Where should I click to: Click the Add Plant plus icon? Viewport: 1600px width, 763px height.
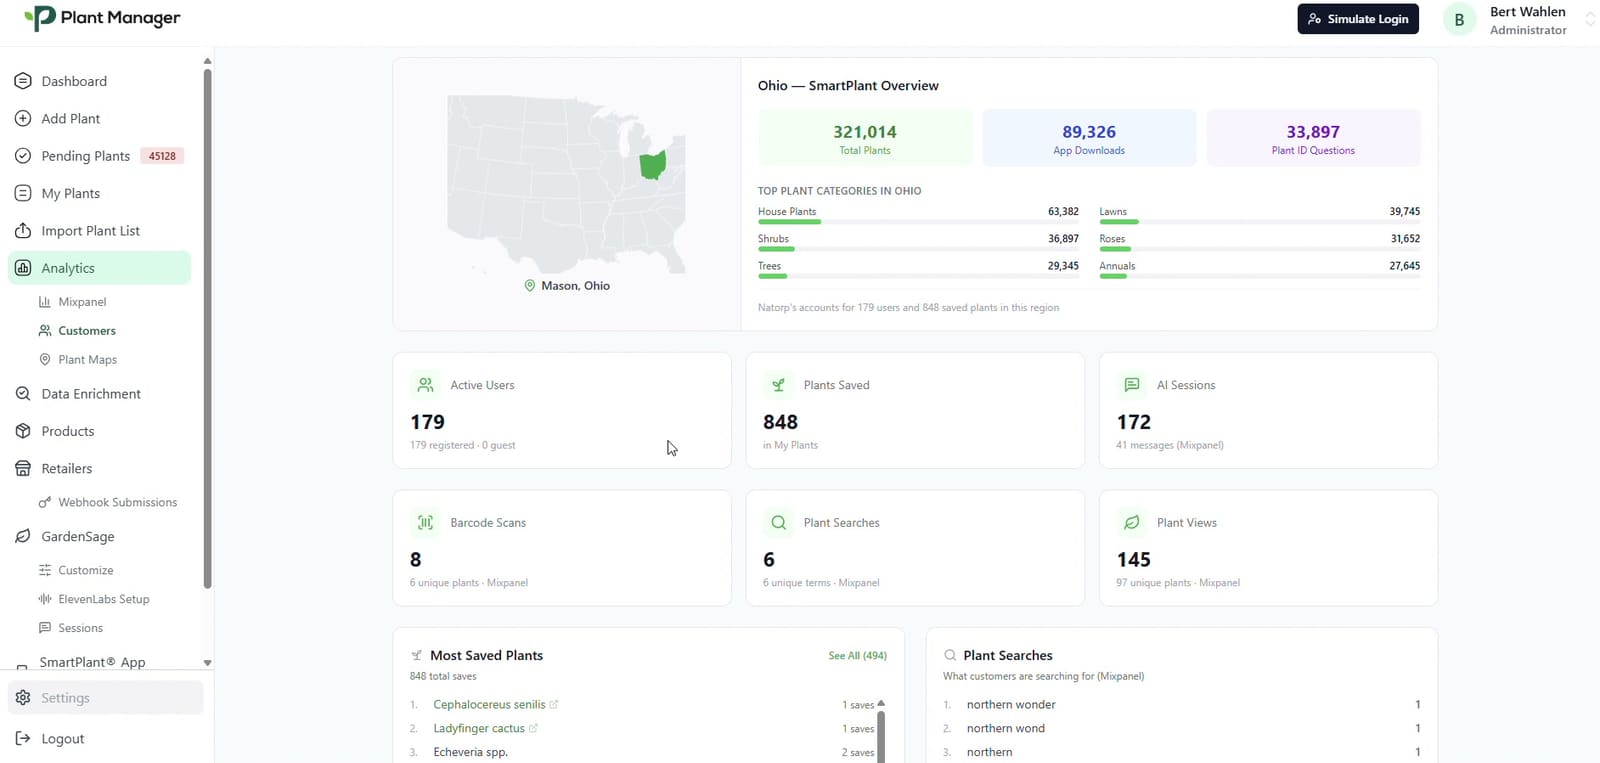(23, 118)
